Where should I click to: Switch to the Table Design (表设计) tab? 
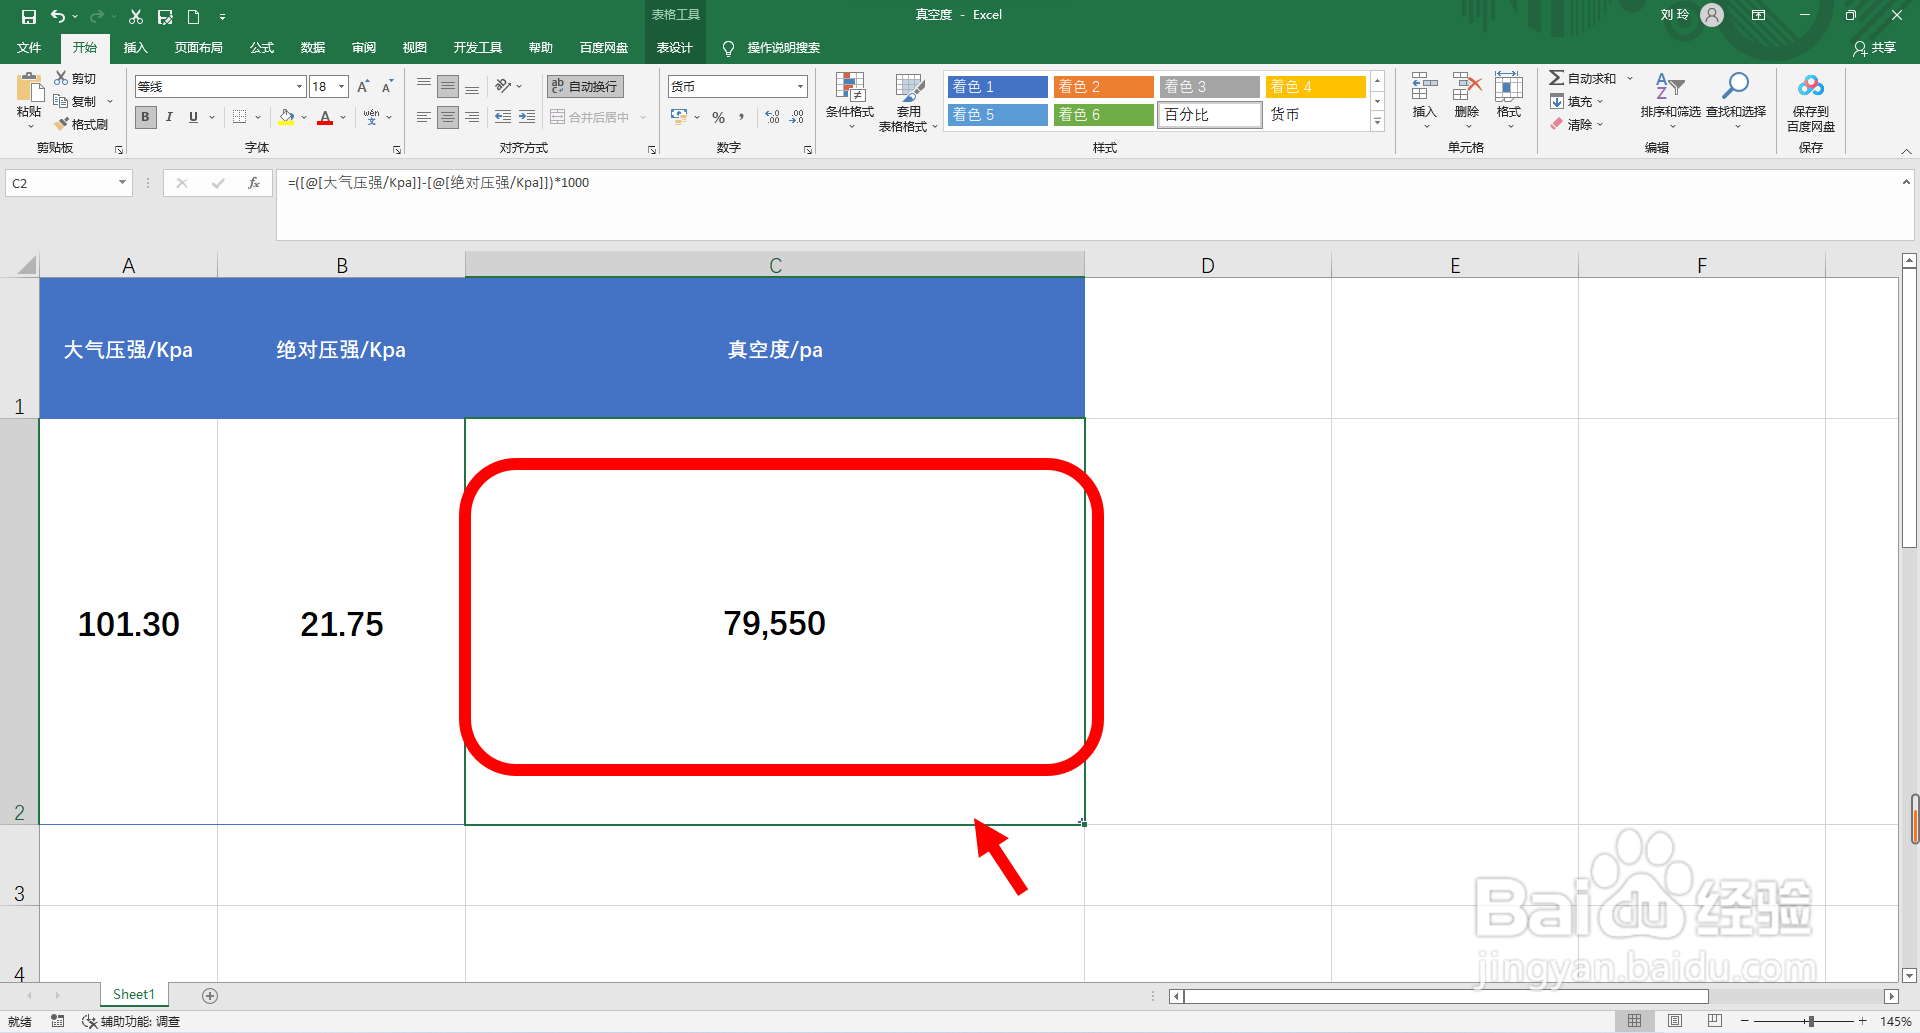click(674, 48)
